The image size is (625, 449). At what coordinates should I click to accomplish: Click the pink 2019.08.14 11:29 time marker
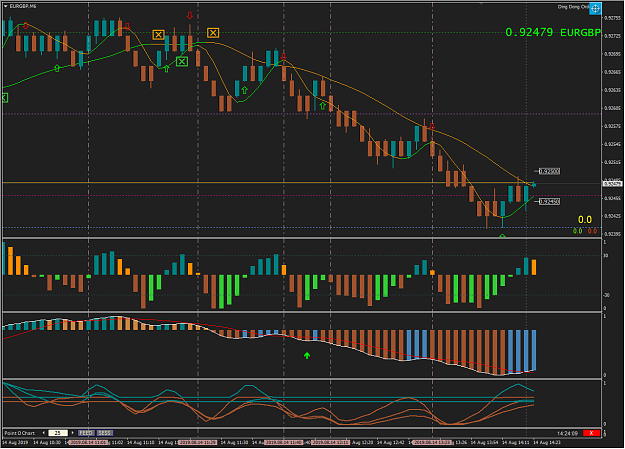point(198,442)
